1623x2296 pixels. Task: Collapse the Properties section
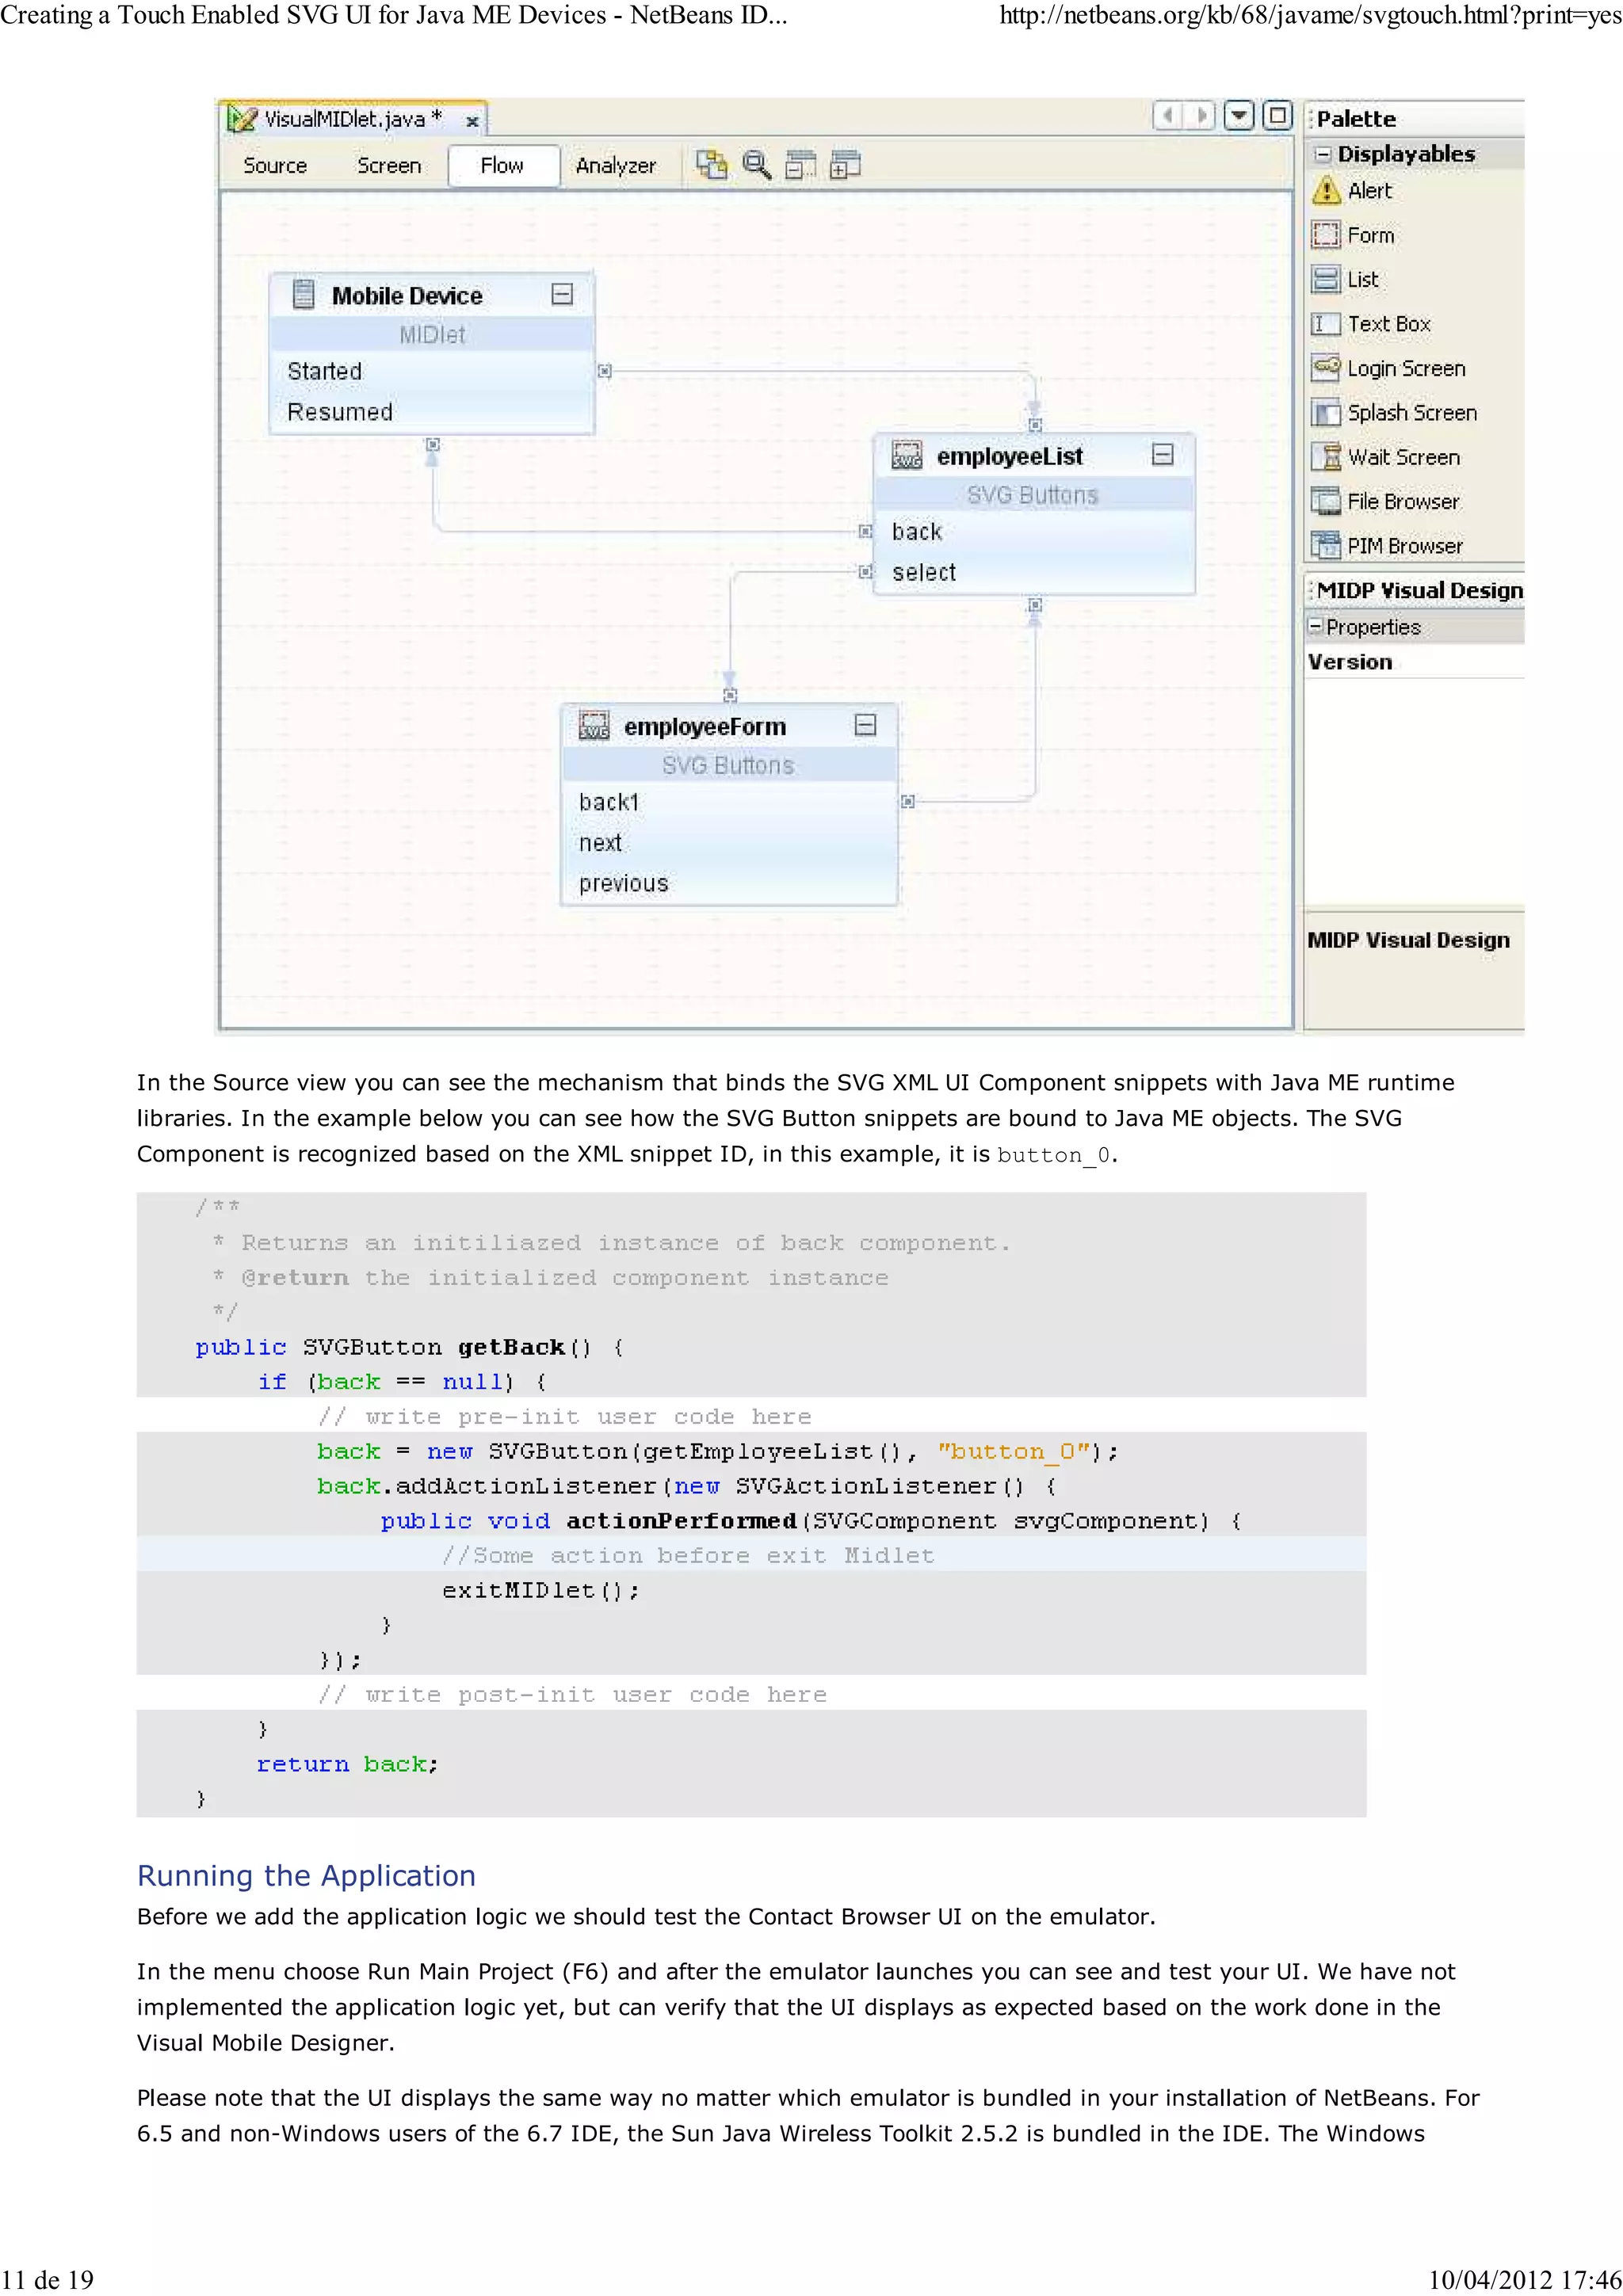click(x=1315, y=626)
